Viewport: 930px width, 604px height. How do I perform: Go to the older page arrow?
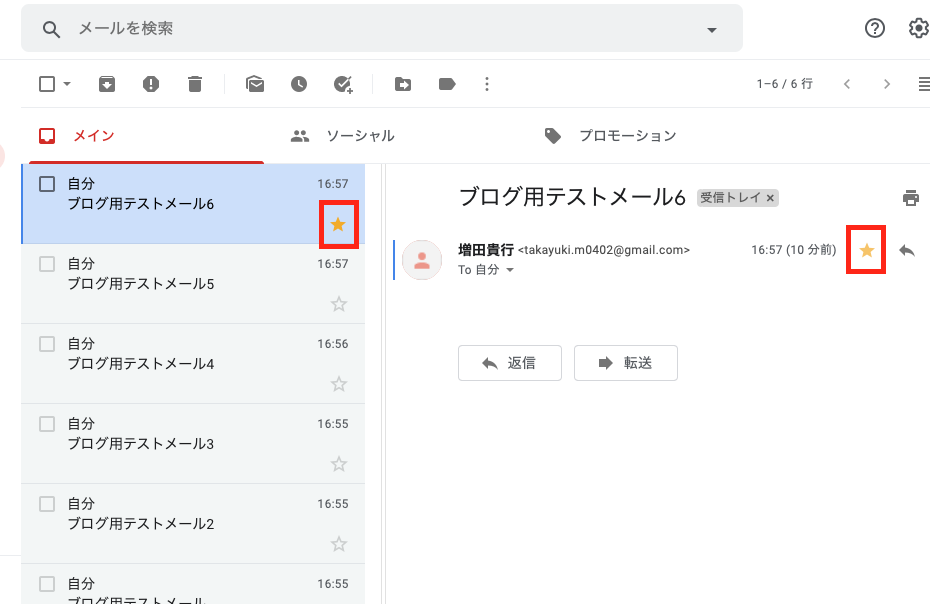coord(887,84)
